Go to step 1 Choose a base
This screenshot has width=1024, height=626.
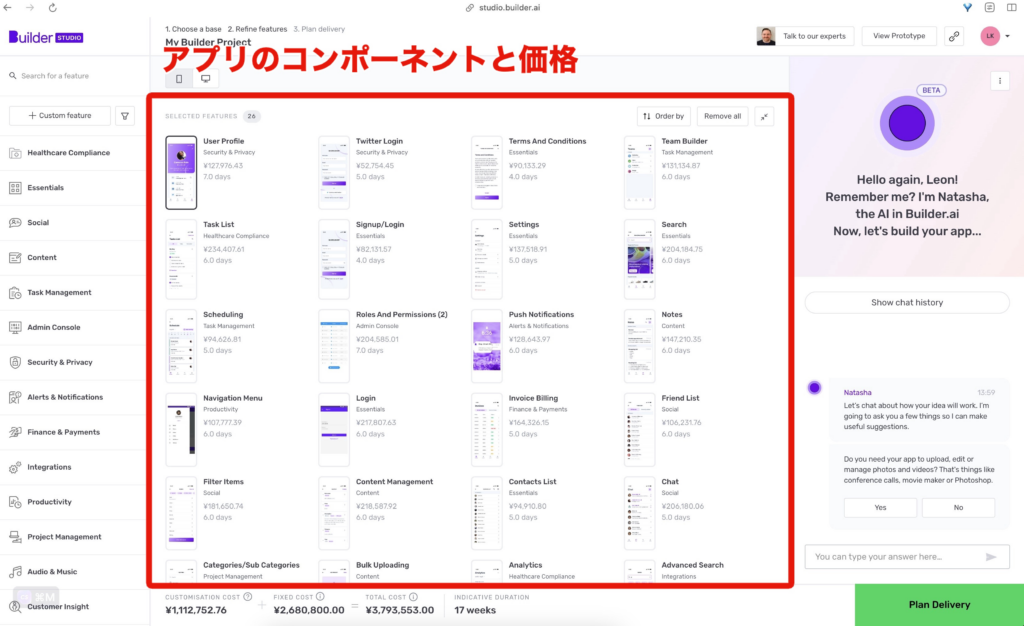193,29
